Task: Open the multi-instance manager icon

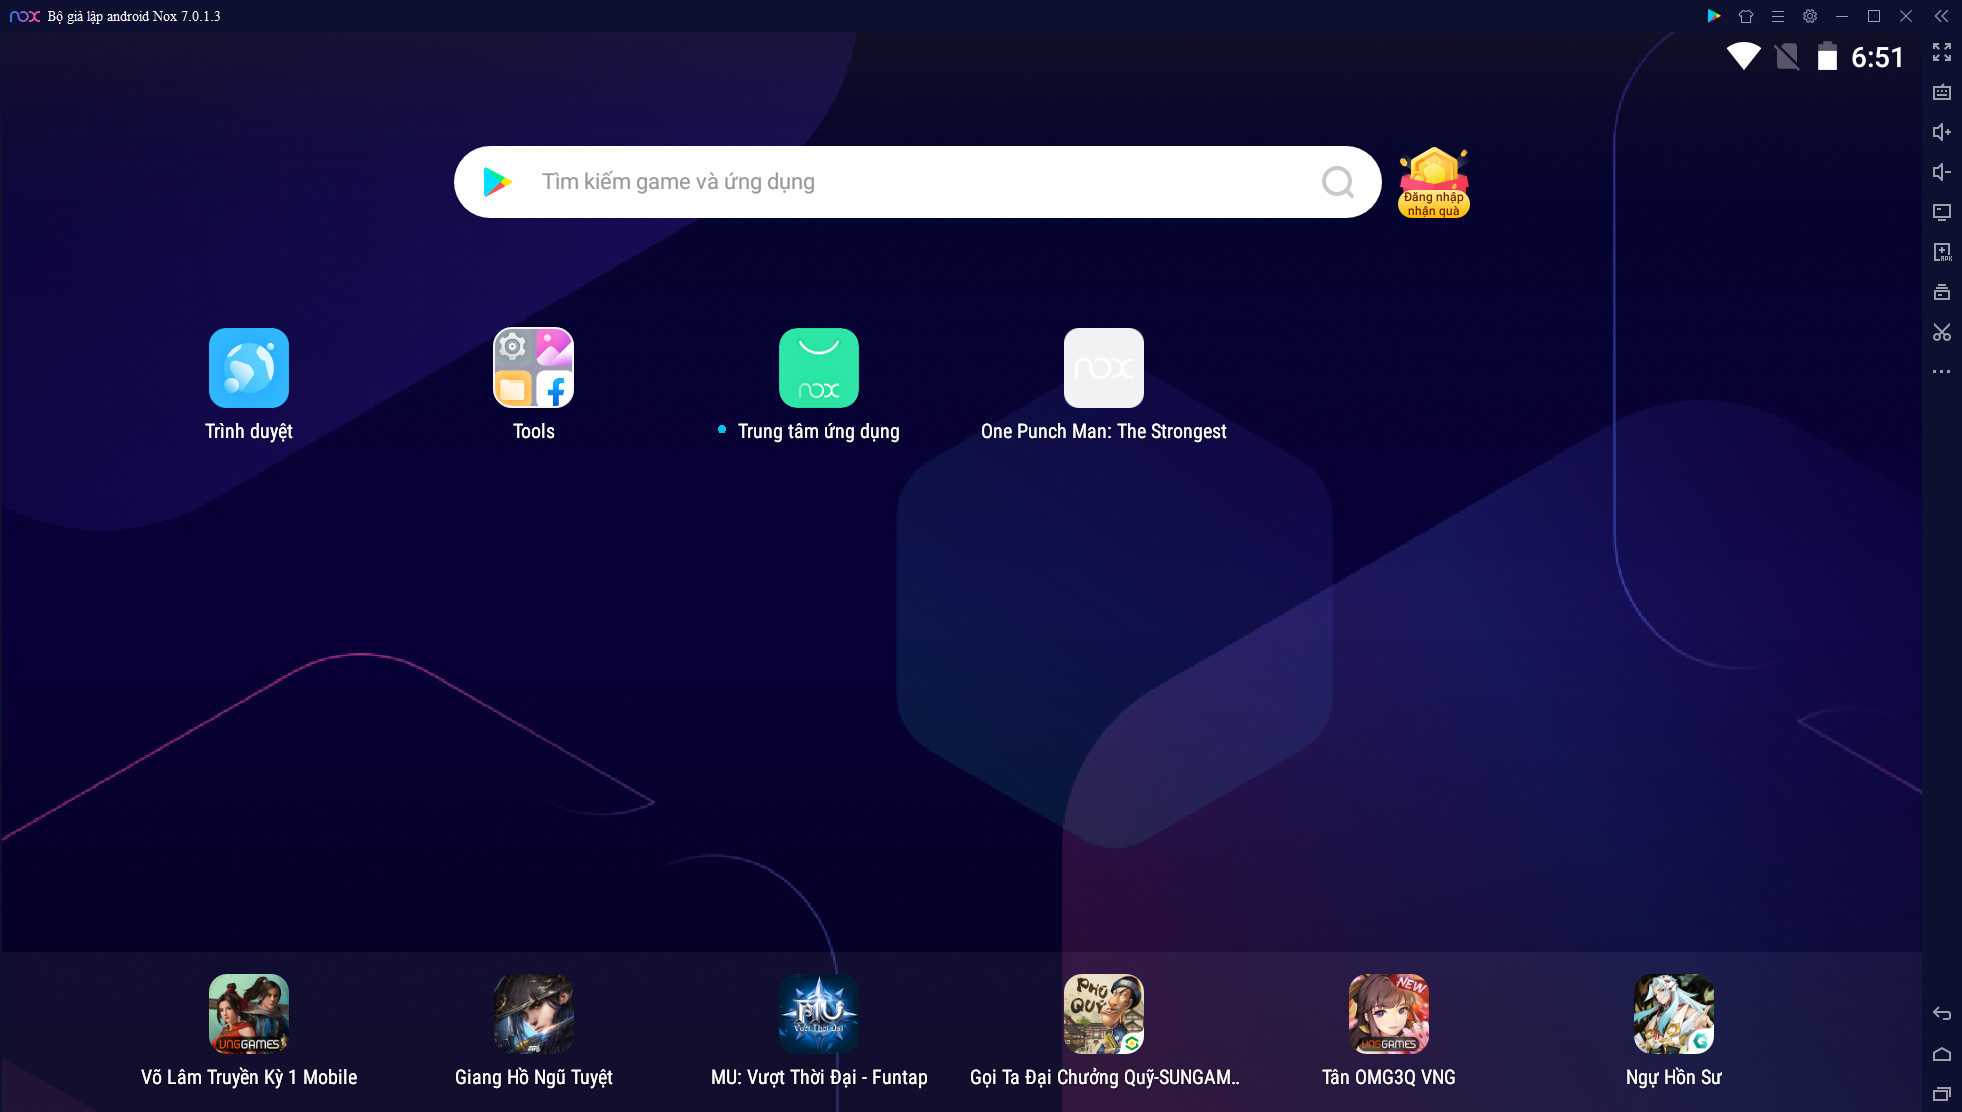Action: 1942,292
